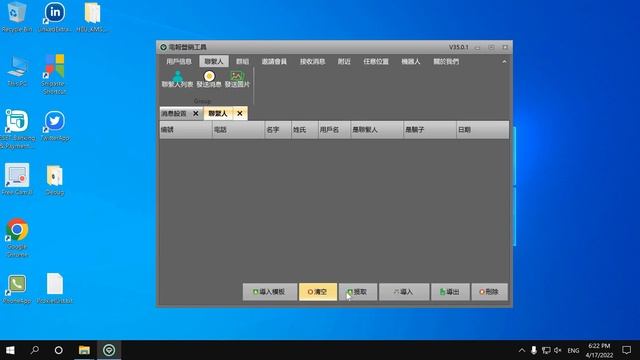Launch the PhoneApp desktop shortcut

[x=17, y=289]
